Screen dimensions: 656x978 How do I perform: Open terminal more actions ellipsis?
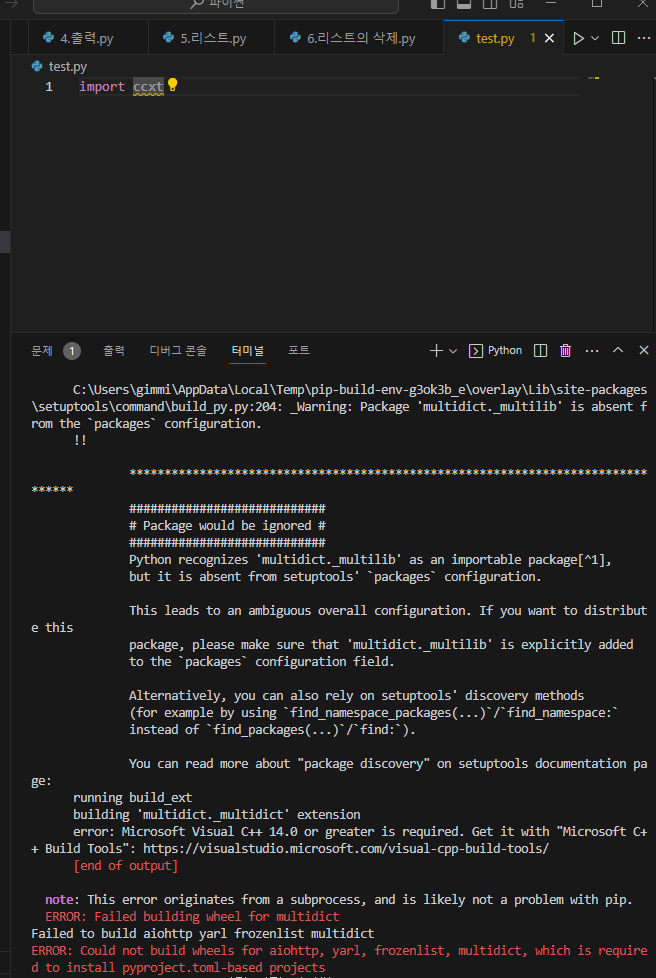coord(591,350)
